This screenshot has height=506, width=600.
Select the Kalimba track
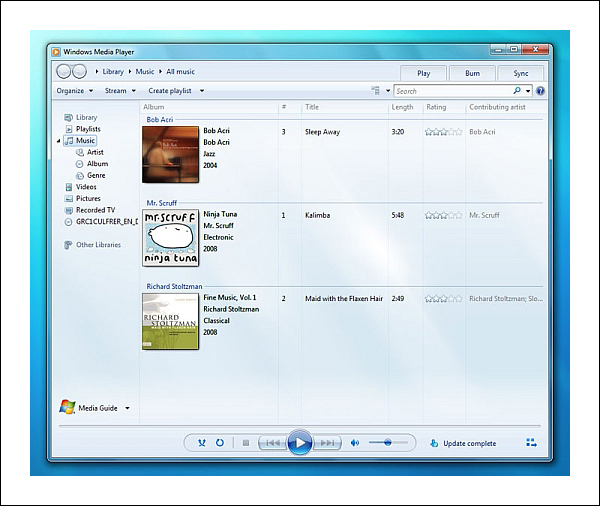pyautogui.click(x=317, y=215)
